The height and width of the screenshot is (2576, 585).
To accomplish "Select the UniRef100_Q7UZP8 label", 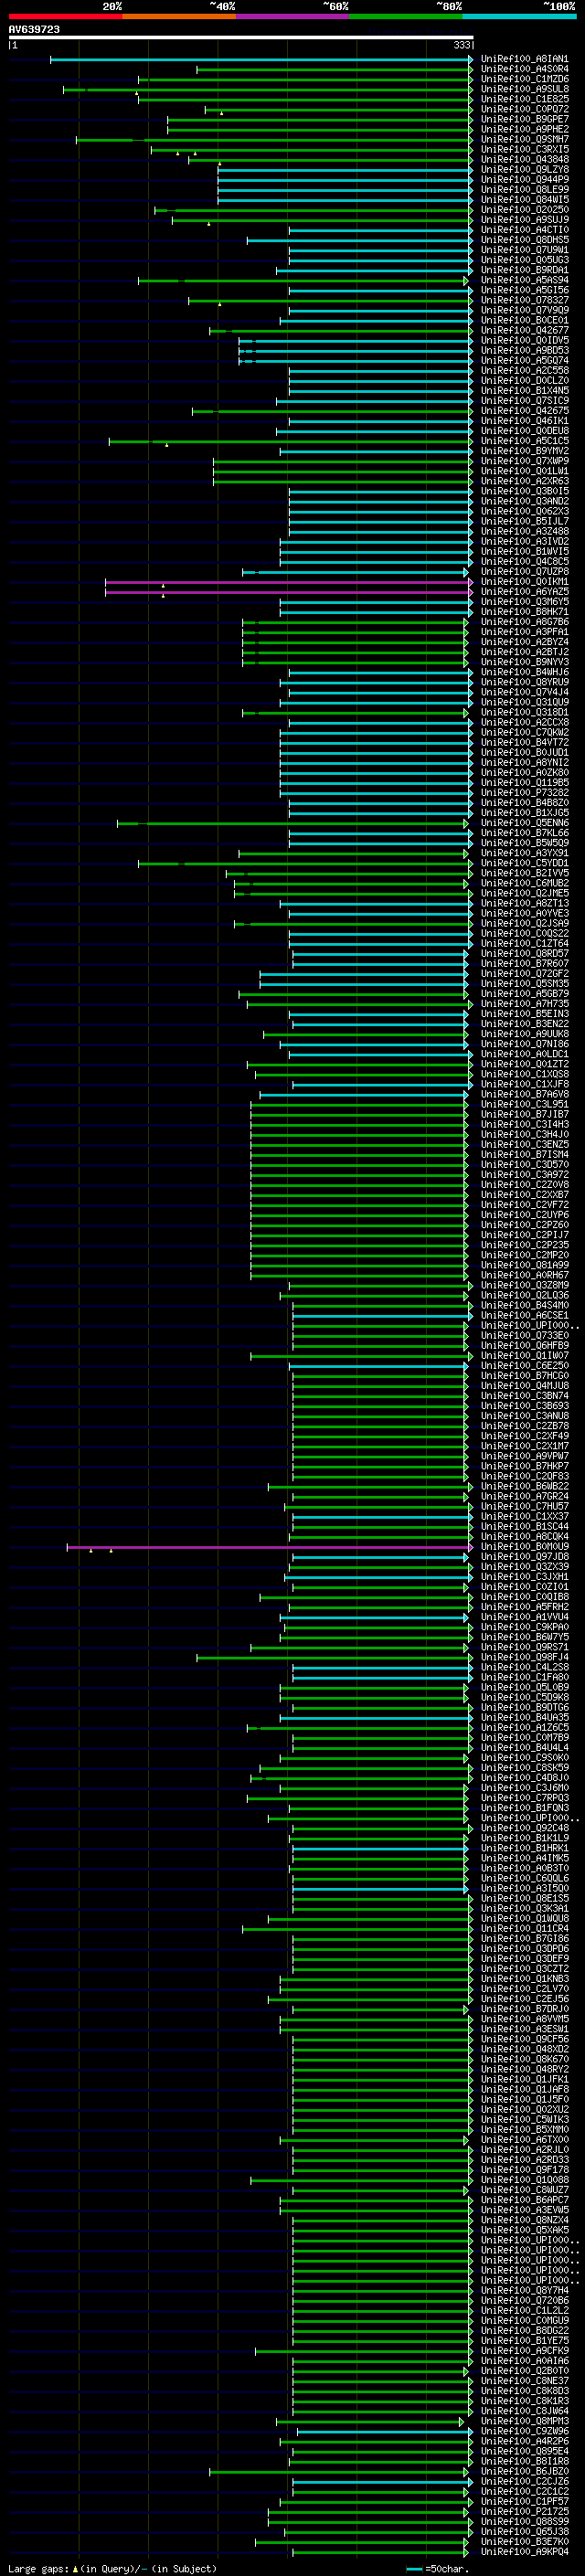I will click(524, 572).
